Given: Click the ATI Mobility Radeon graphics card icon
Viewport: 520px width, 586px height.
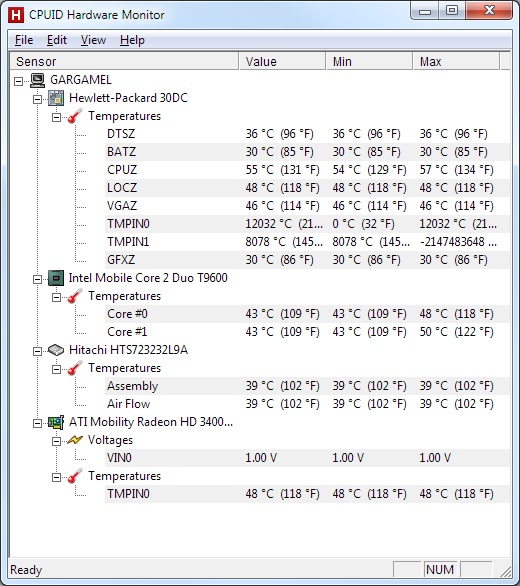Looking at the screenshot, I should 56,422.
